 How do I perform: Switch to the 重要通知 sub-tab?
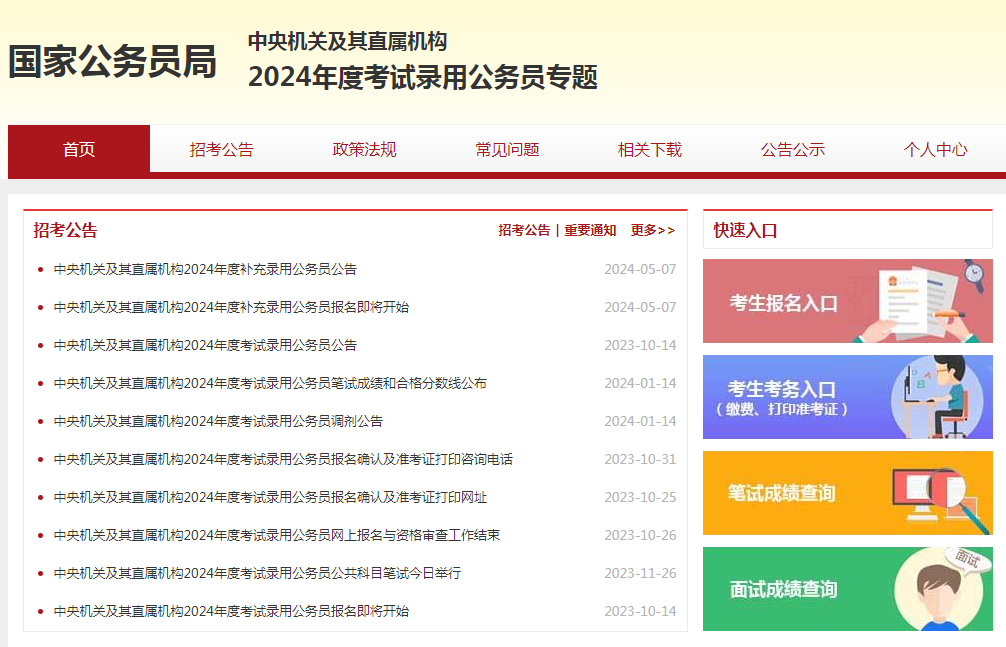click(x=590, y=230)
